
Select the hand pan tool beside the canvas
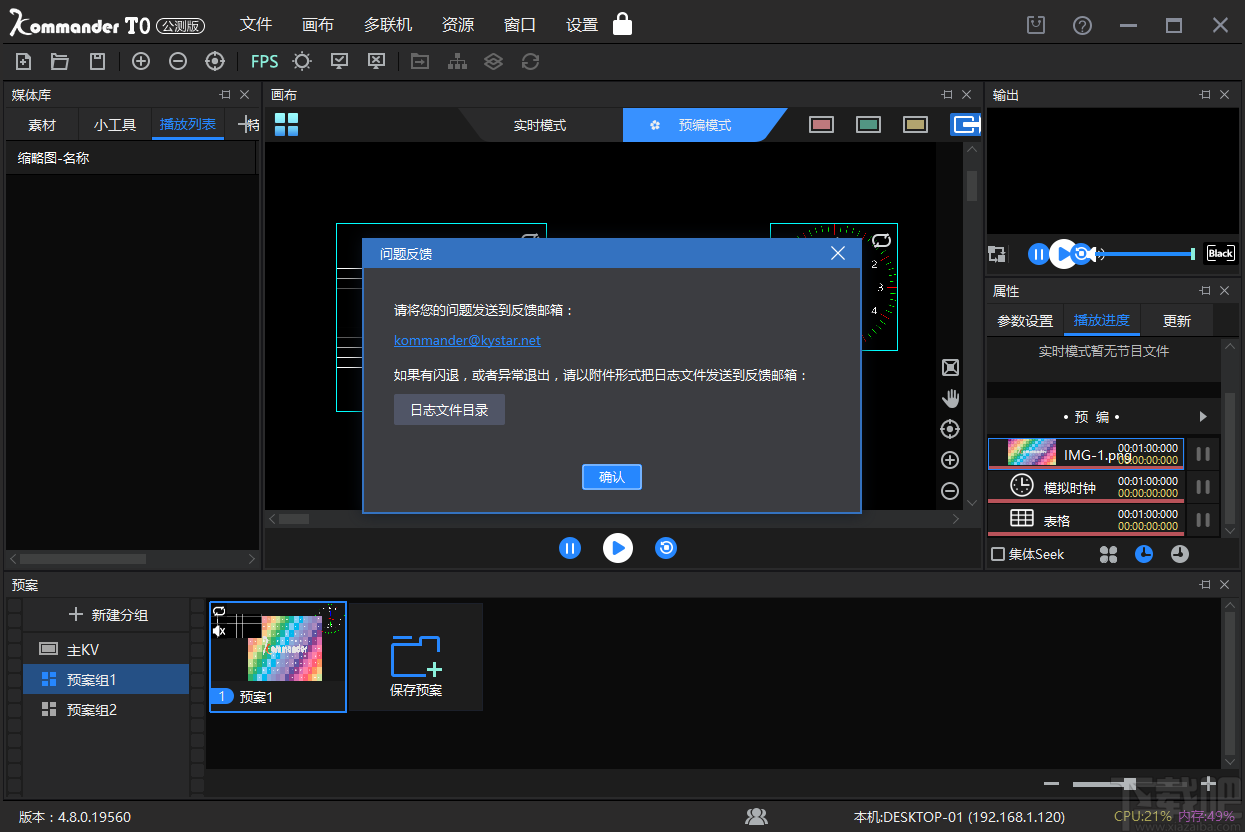point(950,397)
